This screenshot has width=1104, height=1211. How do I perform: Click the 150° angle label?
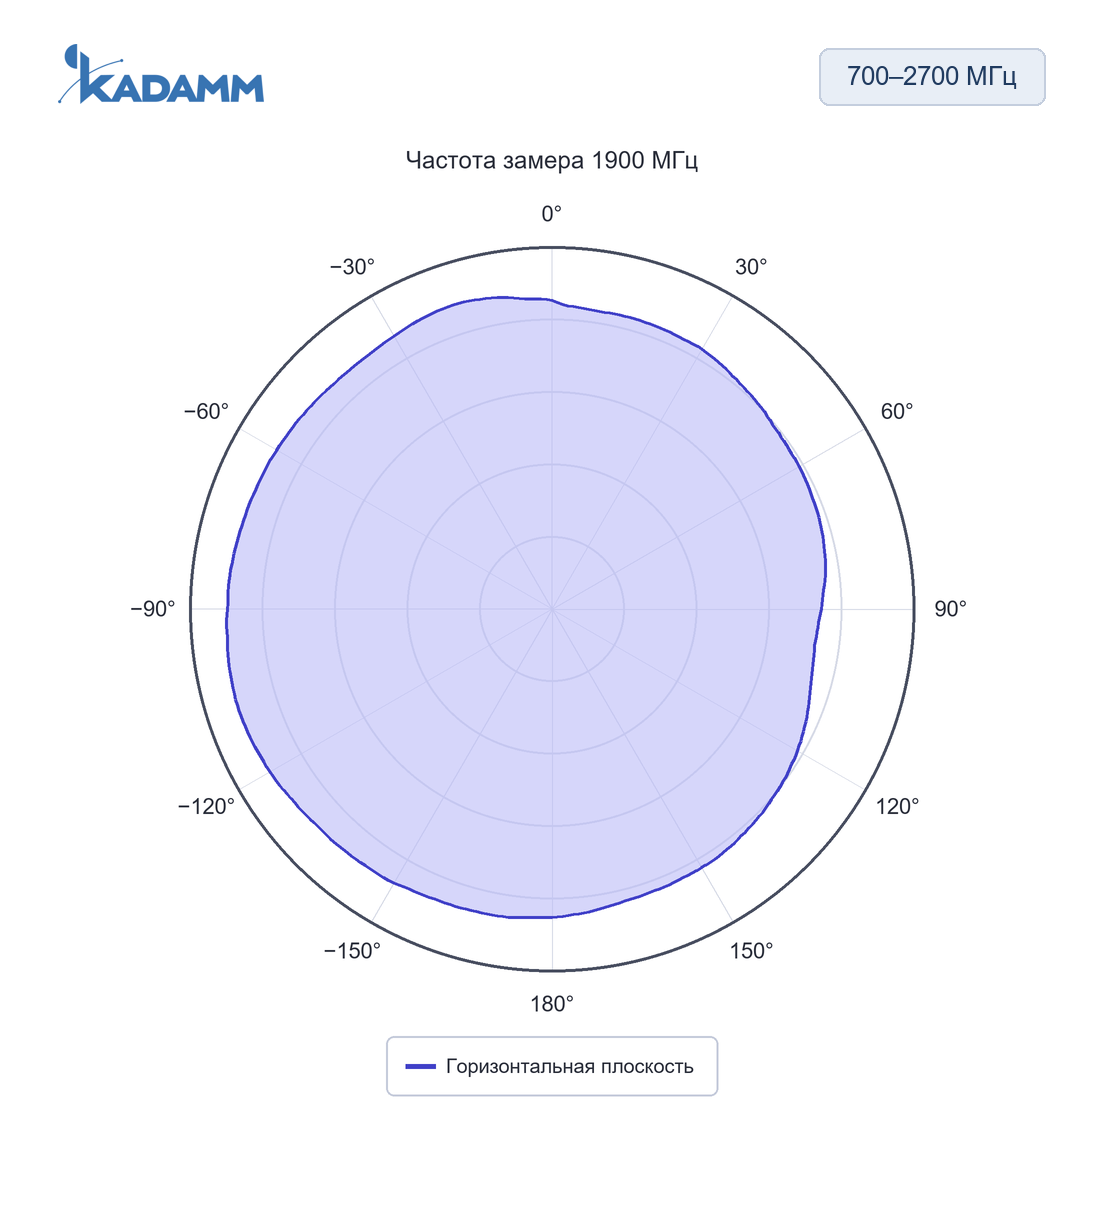(751, 951)
